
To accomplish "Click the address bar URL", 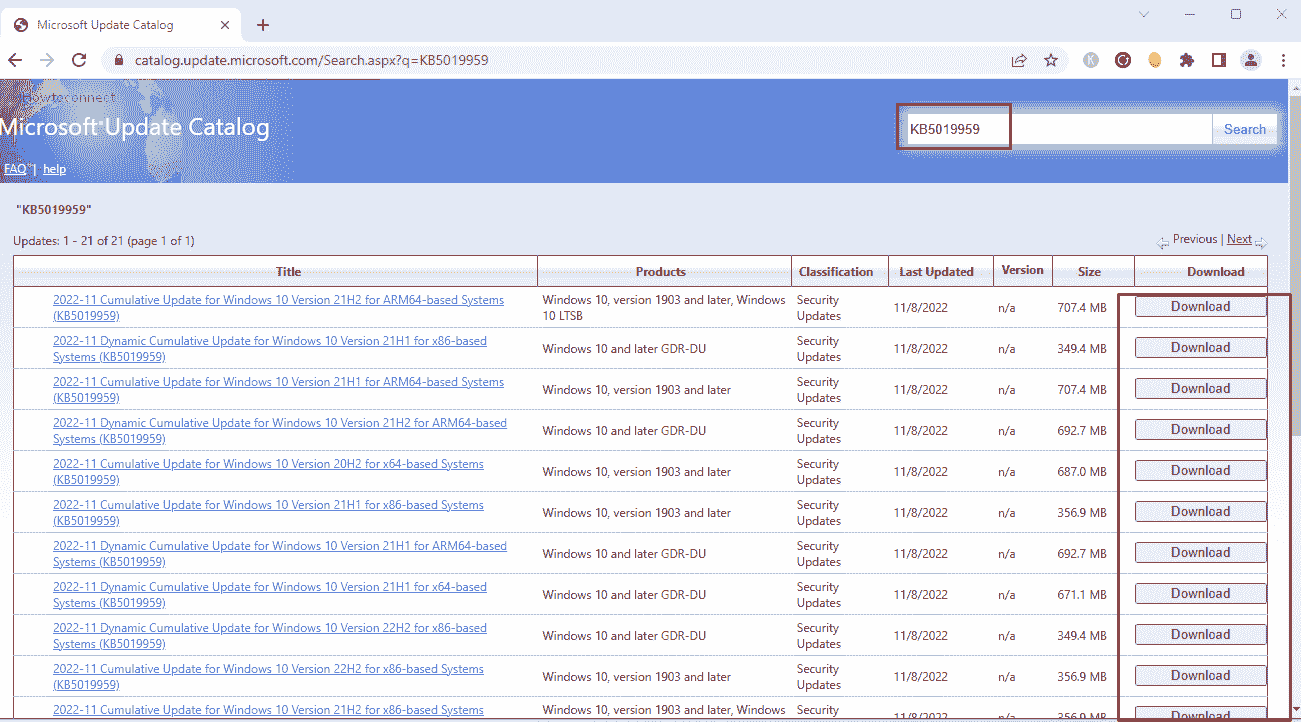I will pyautogui.click(x=312, y=60).
